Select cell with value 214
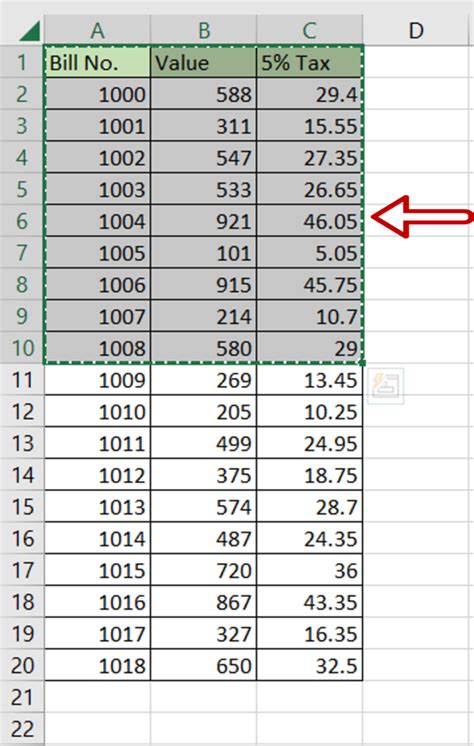Image resolution: width=474 pixels, height=746 pixels. click(x=204, y=316)
